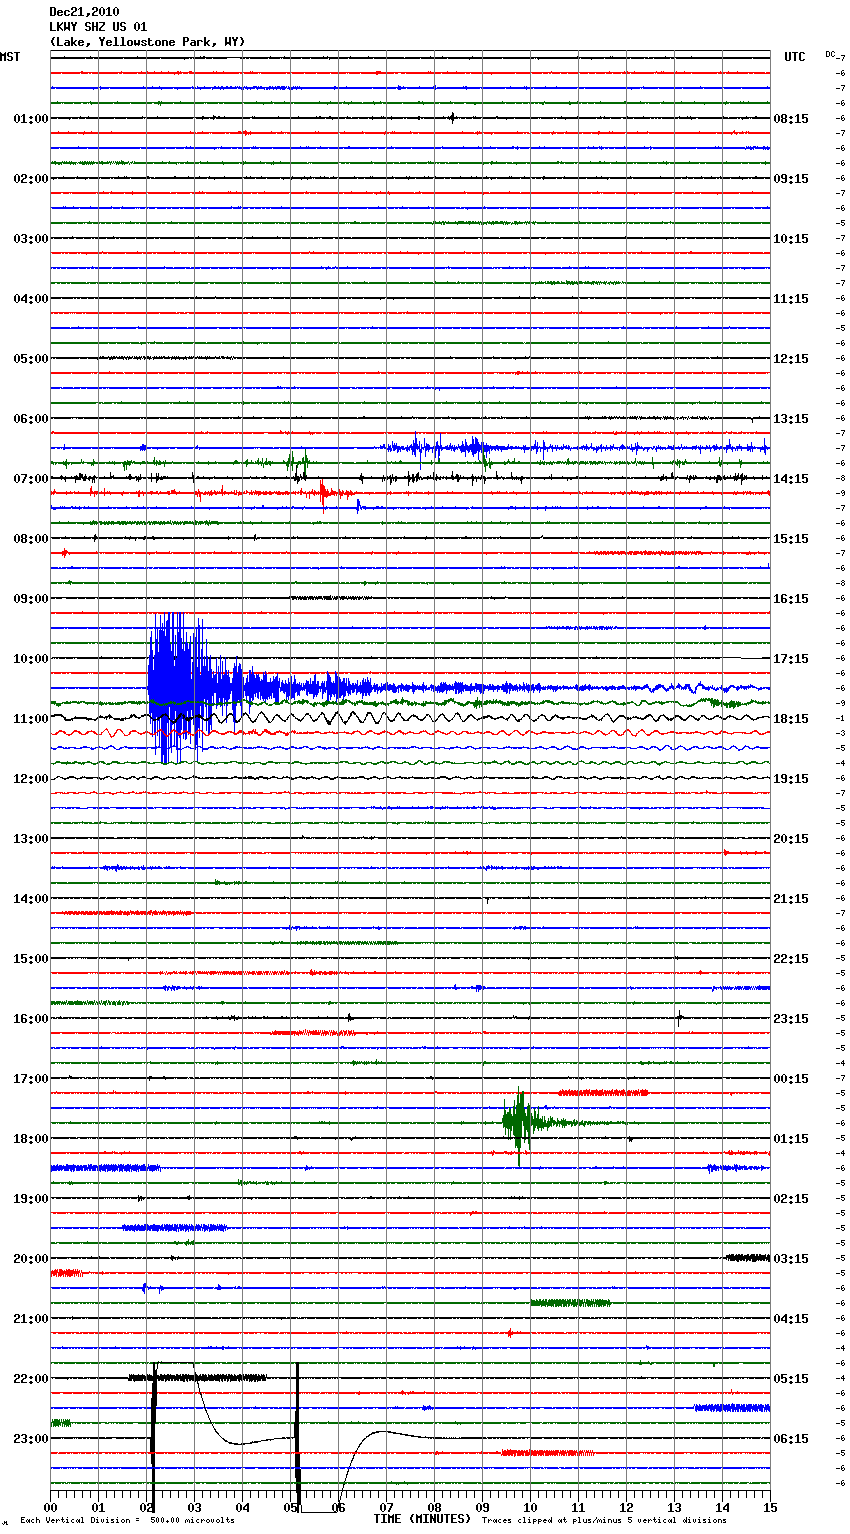Viewport: 850px width, 1534px height.
Task: Click the 00:15 UTC time label
Action: (x=791, y=1079)
